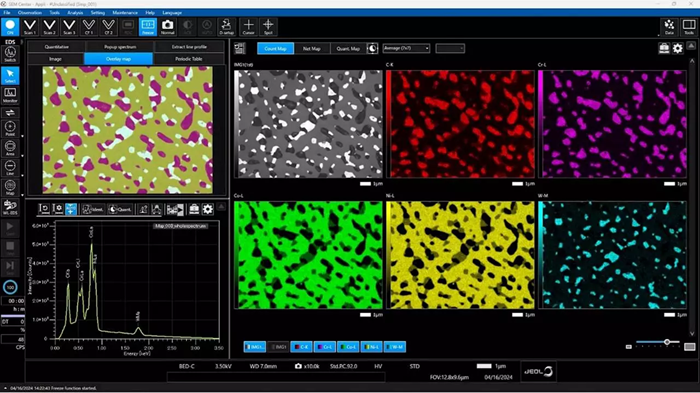Select the Net Map button

click(x=312, y=48)
